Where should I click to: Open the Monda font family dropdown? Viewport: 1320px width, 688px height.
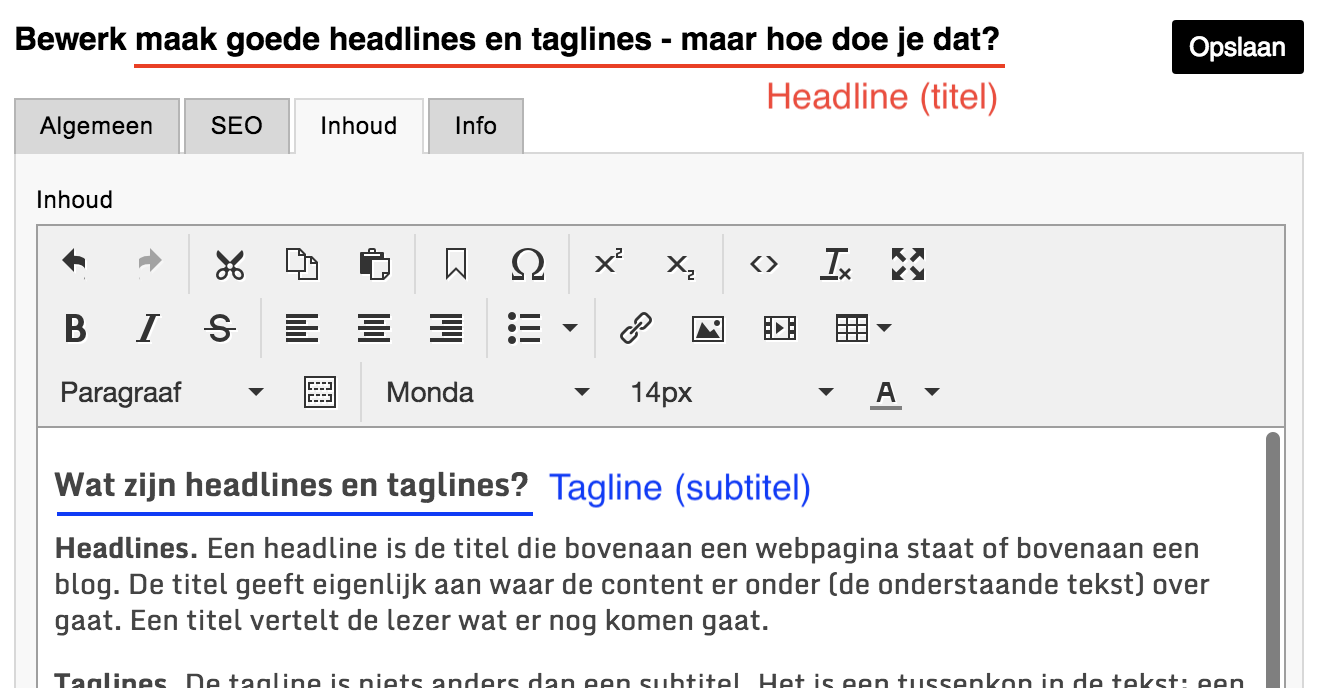coord(487,392)
